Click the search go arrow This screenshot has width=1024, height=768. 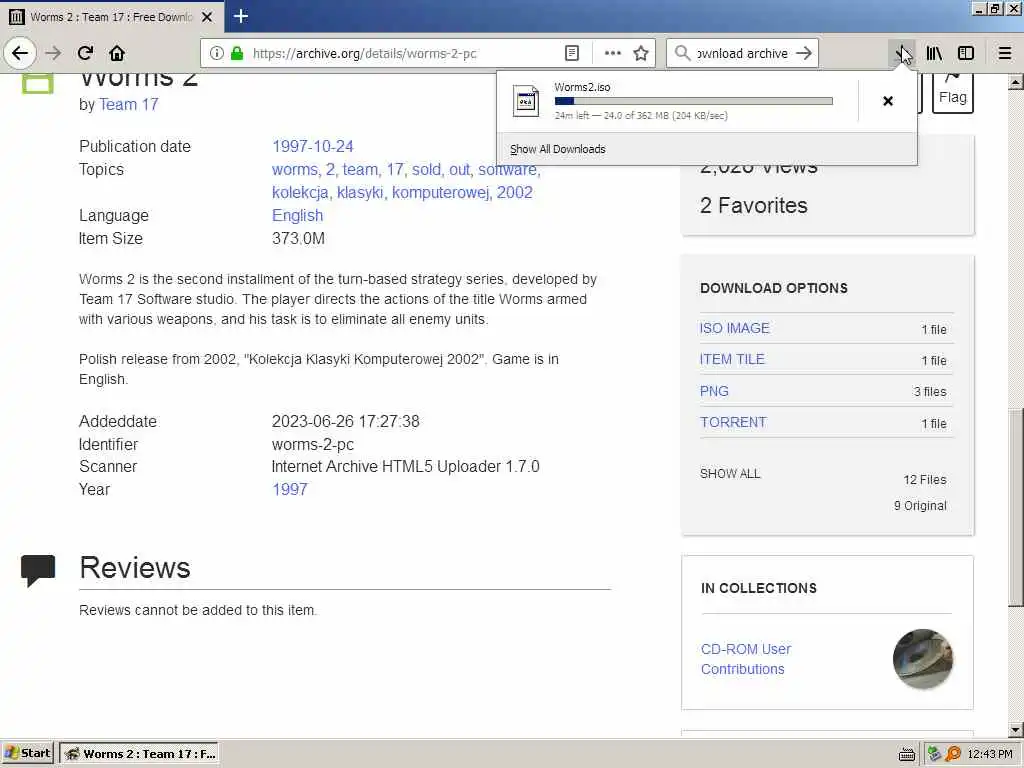(804, 53)
